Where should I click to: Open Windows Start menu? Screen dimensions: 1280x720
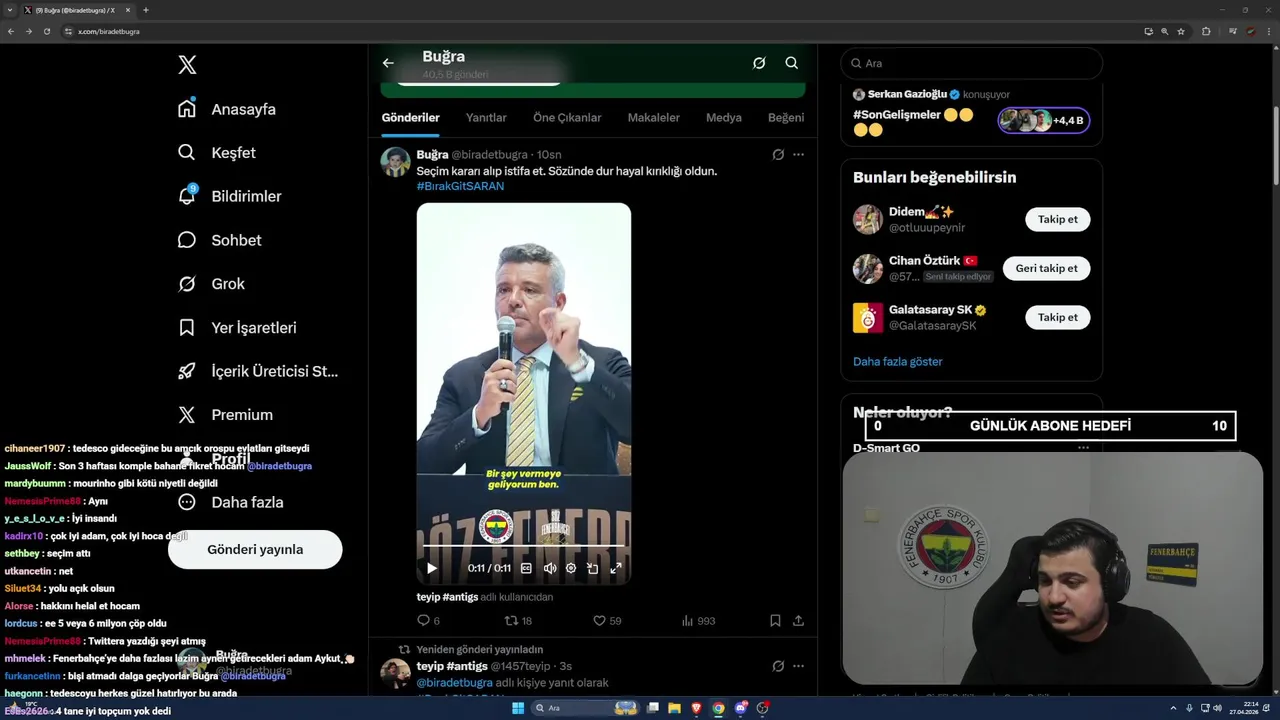click(x=518, y=708)
